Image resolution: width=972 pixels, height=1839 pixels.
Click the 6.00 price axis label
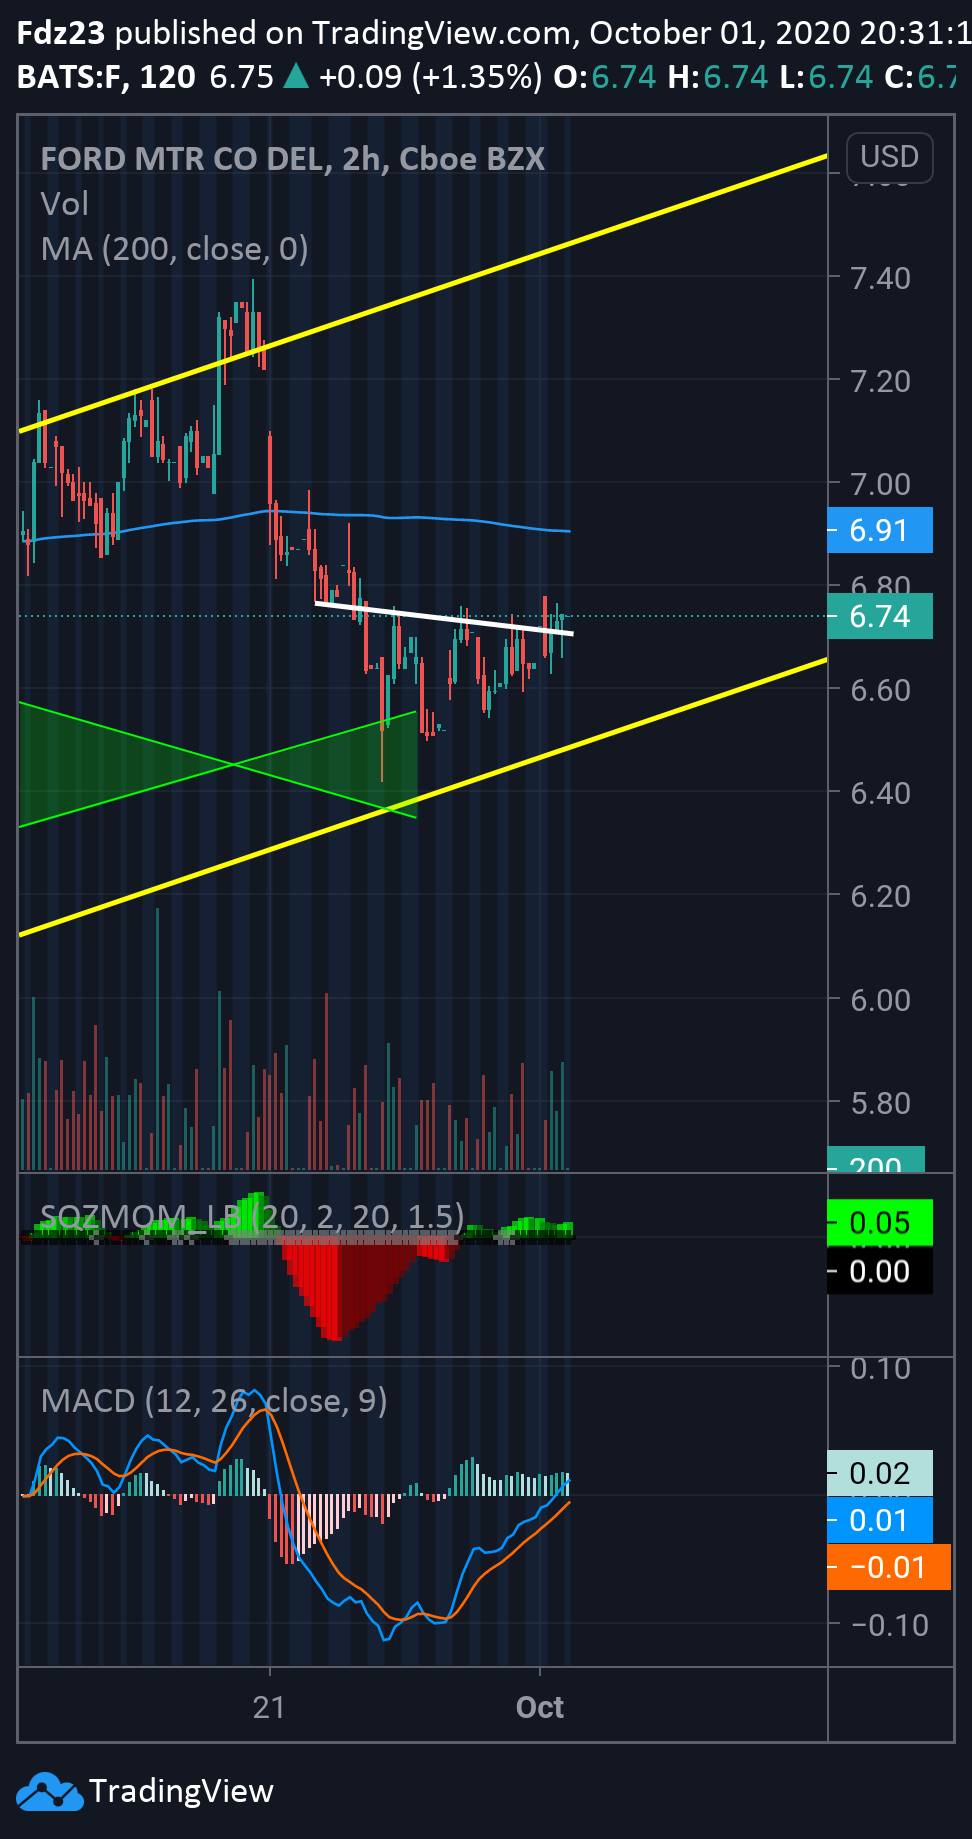coord(880,1000)
